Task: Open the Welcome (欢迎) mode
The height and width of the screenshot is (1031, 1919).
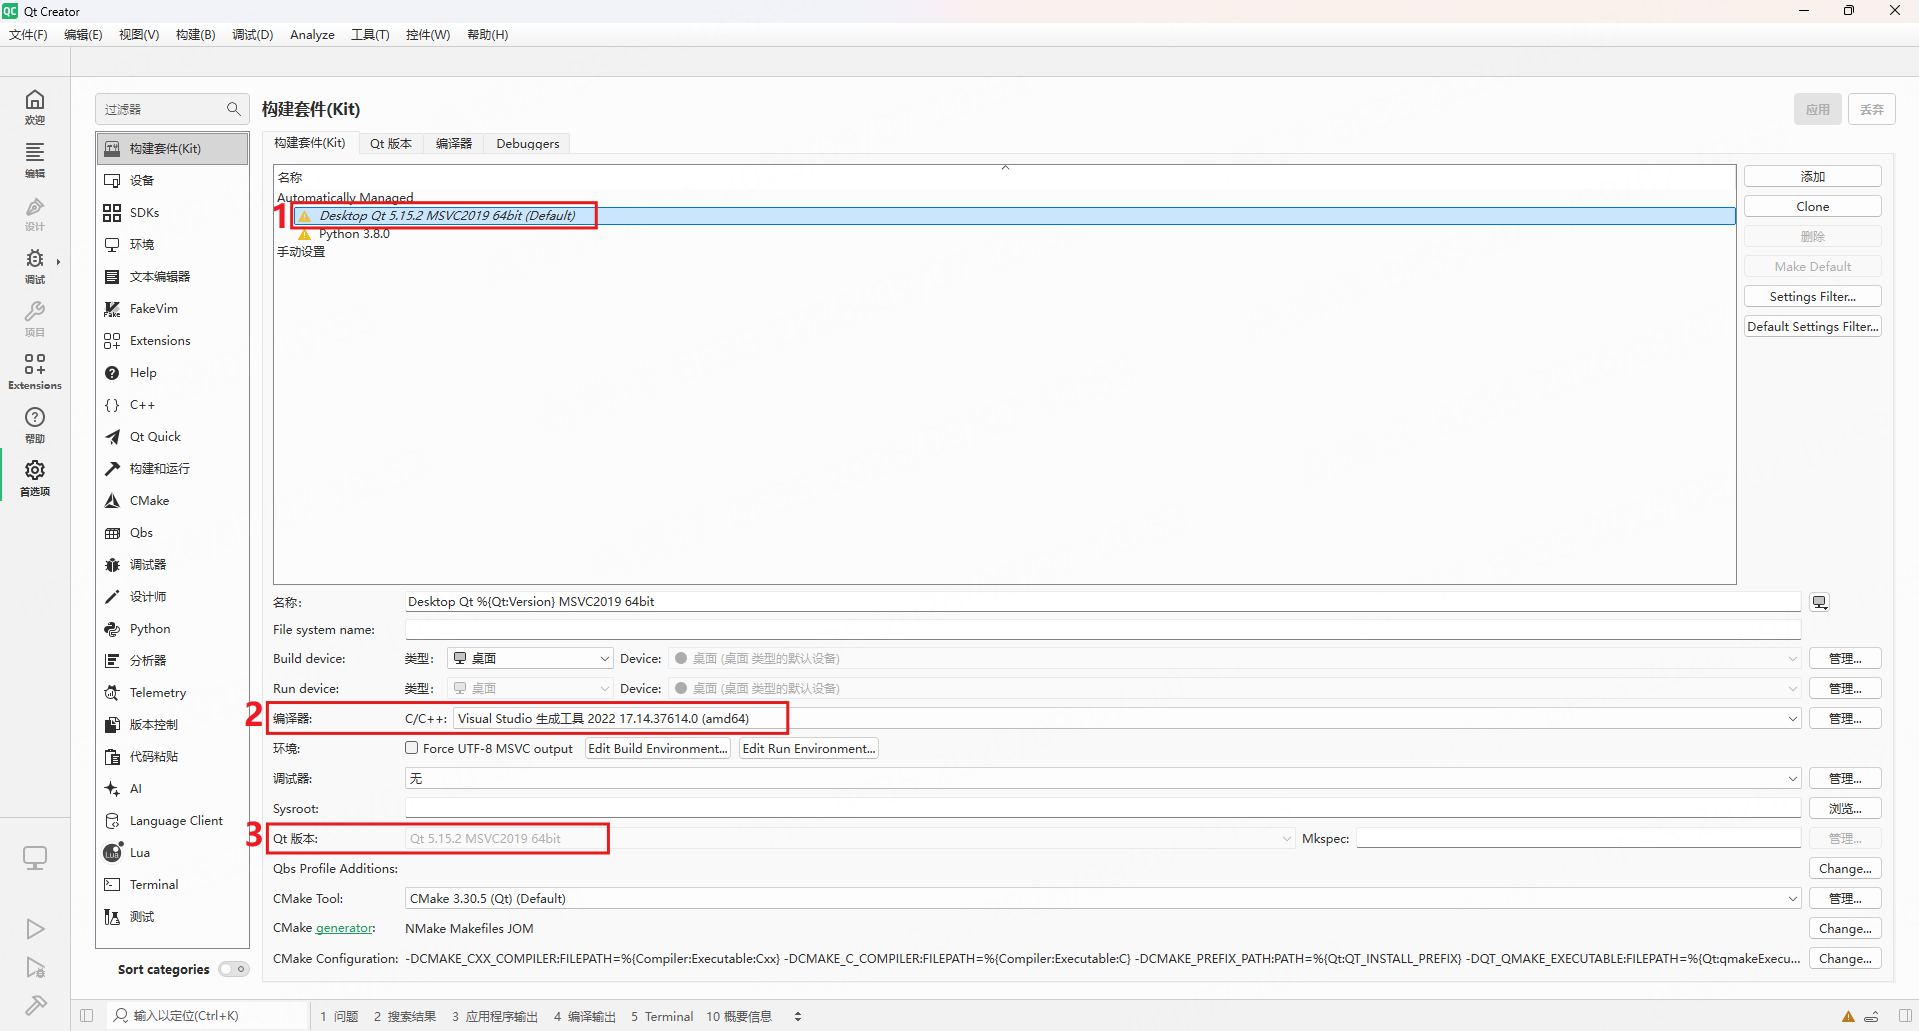Action: (35, 107)
